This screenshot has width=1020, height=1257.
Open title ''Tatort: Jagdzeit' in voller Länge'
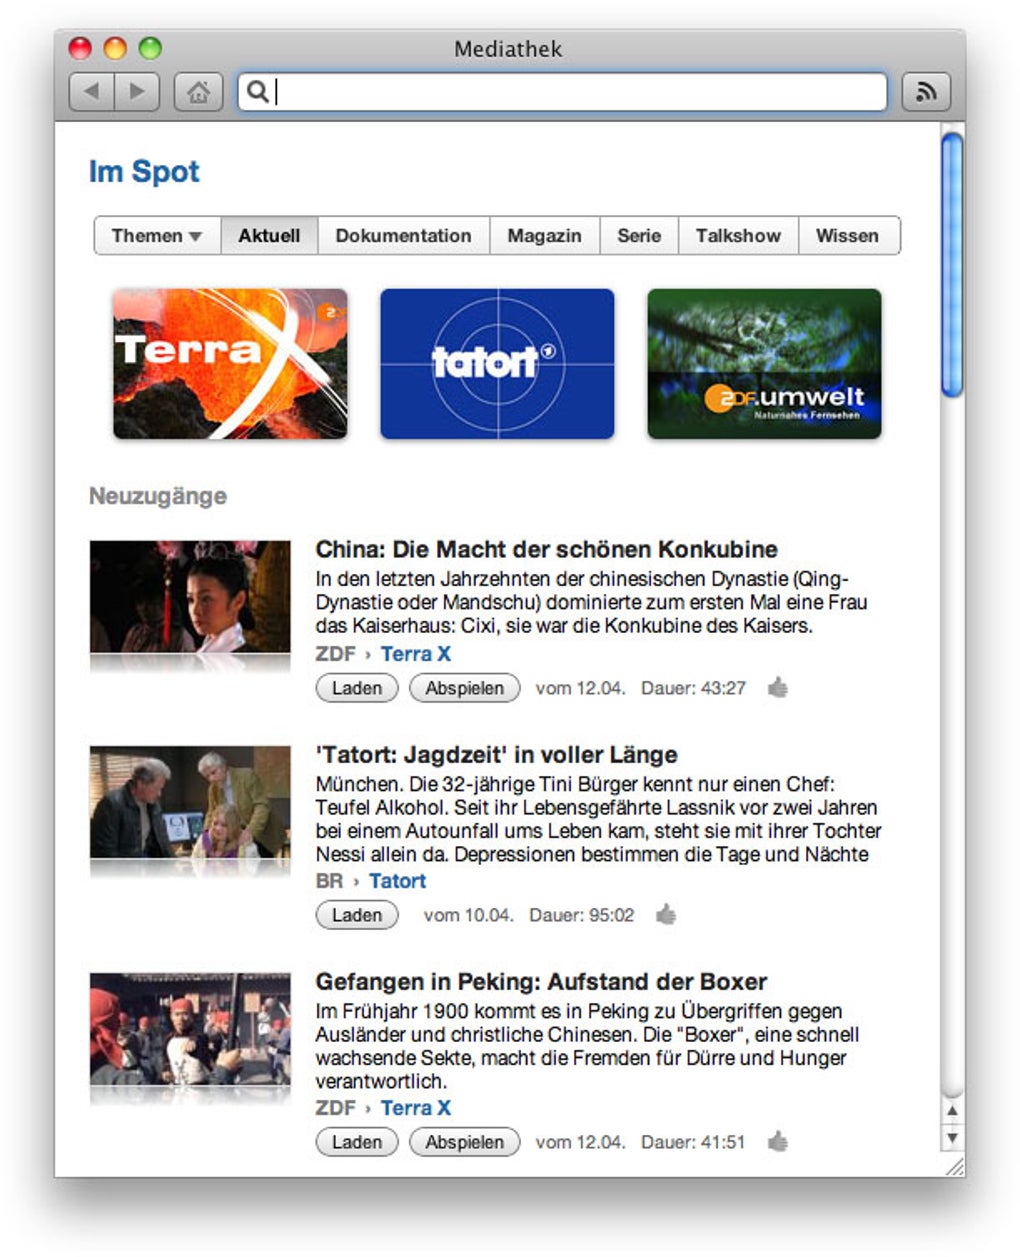[x=497, y=755]
